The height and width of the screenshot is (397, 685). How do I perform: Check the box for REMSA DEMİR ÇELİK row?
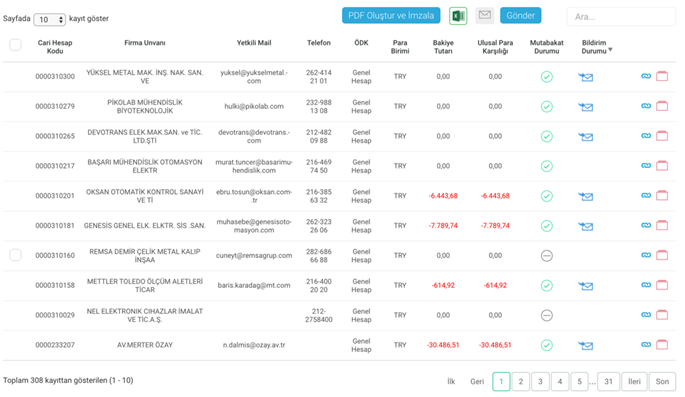pos(15,255)
